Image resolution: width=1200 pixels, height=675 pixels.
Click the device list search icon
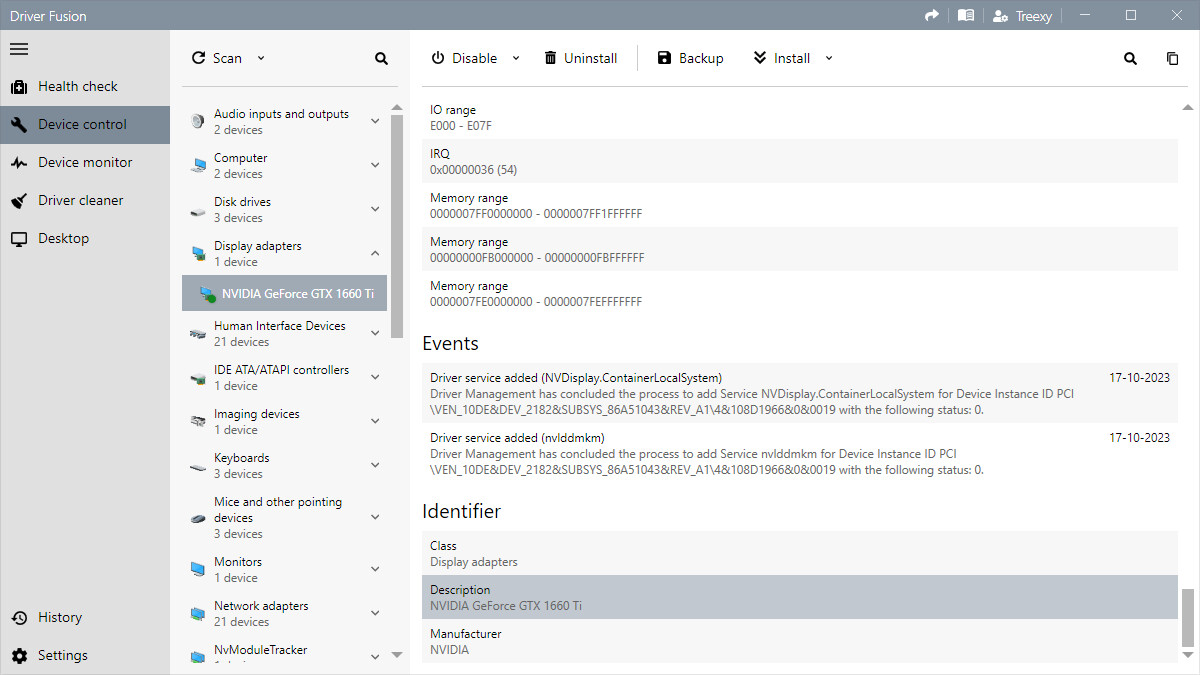pos(381,59)
